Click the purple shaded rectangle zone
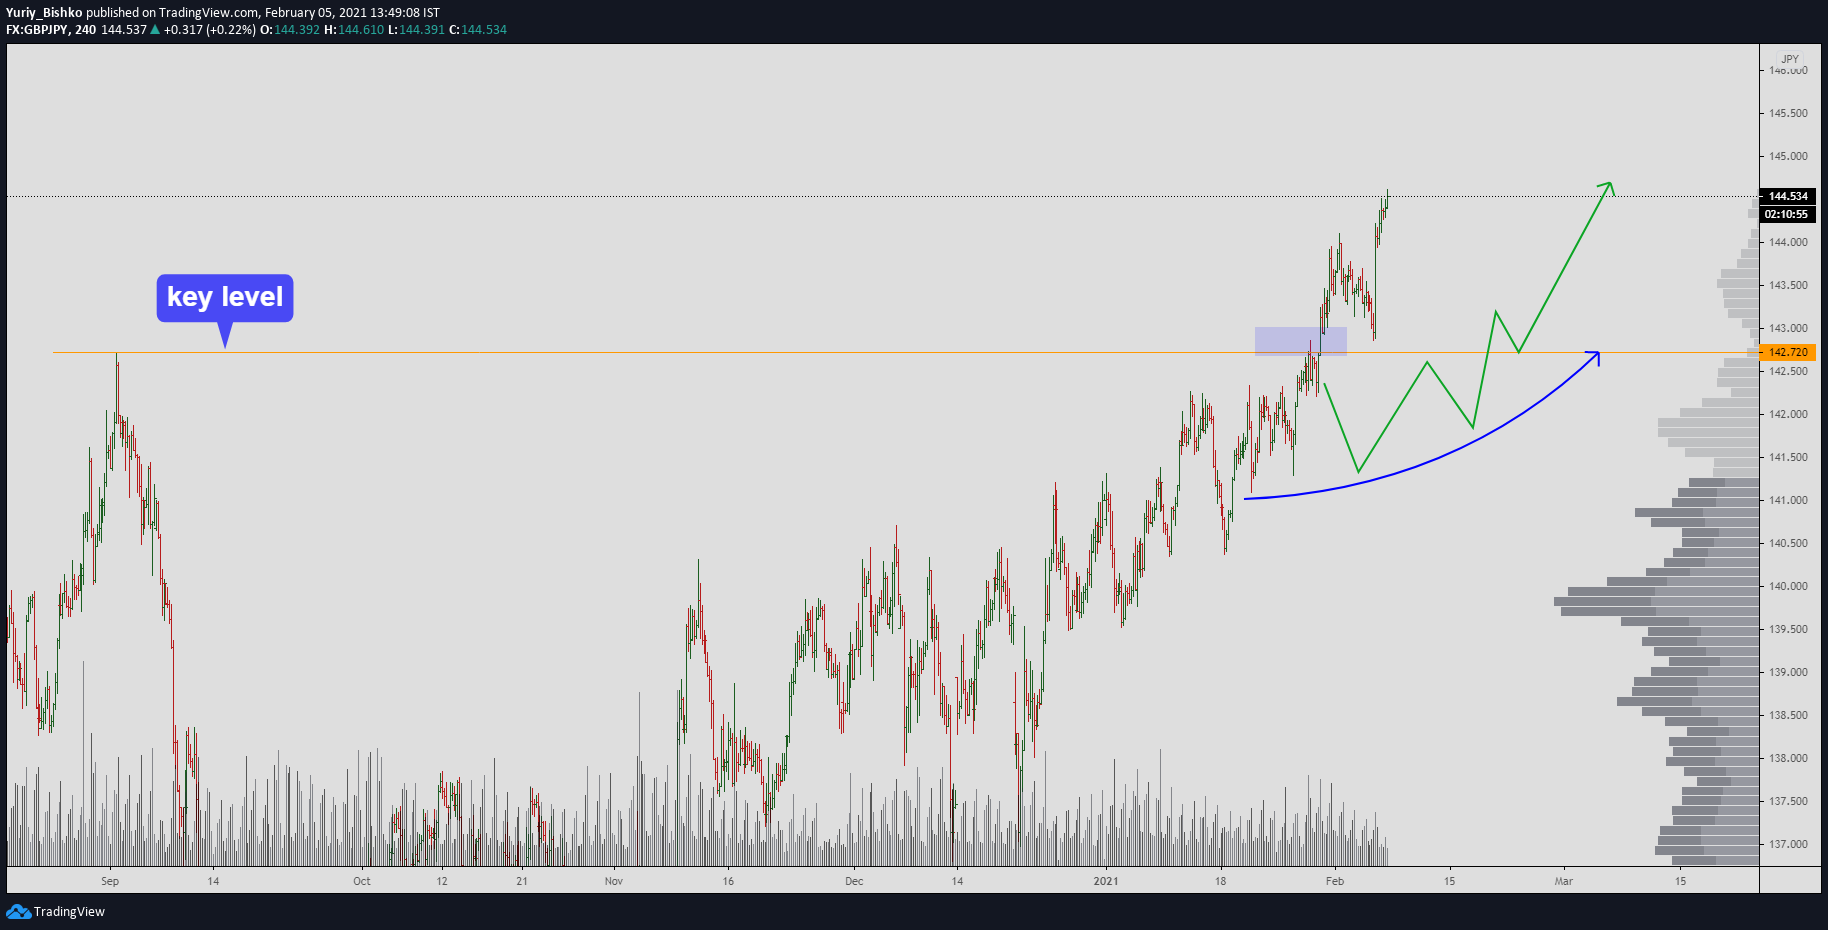This screenshot has height=930, width=1828. 1301,341
